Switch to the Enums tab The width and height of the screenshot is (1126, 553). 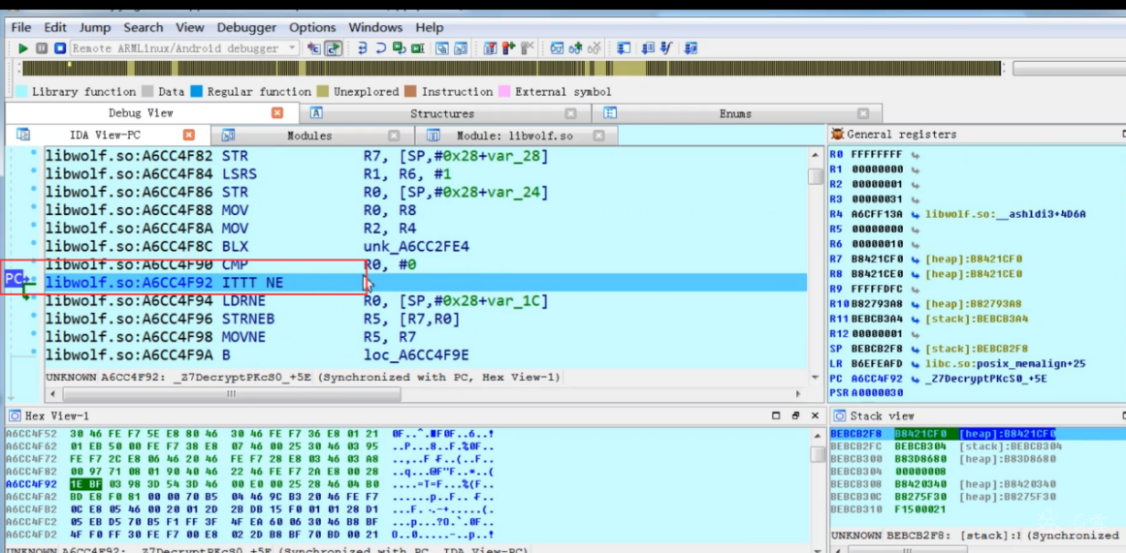735,113
